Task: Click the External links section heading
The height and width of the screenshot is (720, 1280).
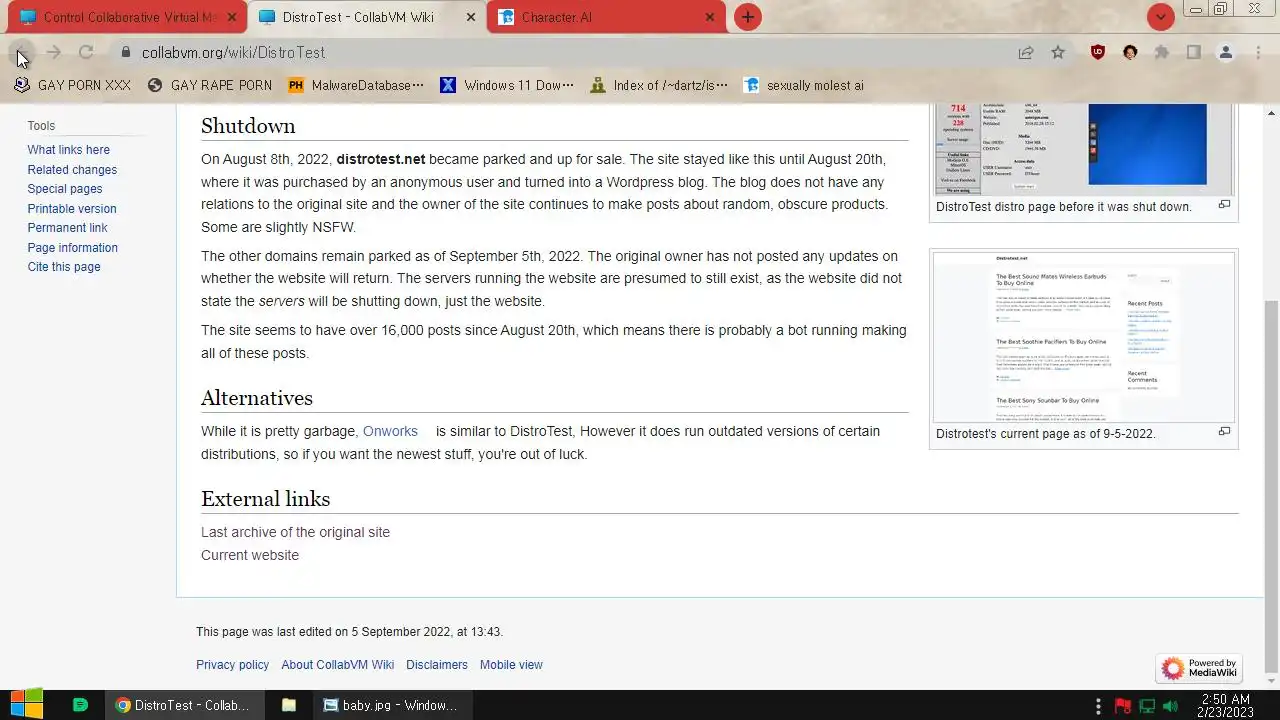Action: pyautogui.click(x=265, y=498)
